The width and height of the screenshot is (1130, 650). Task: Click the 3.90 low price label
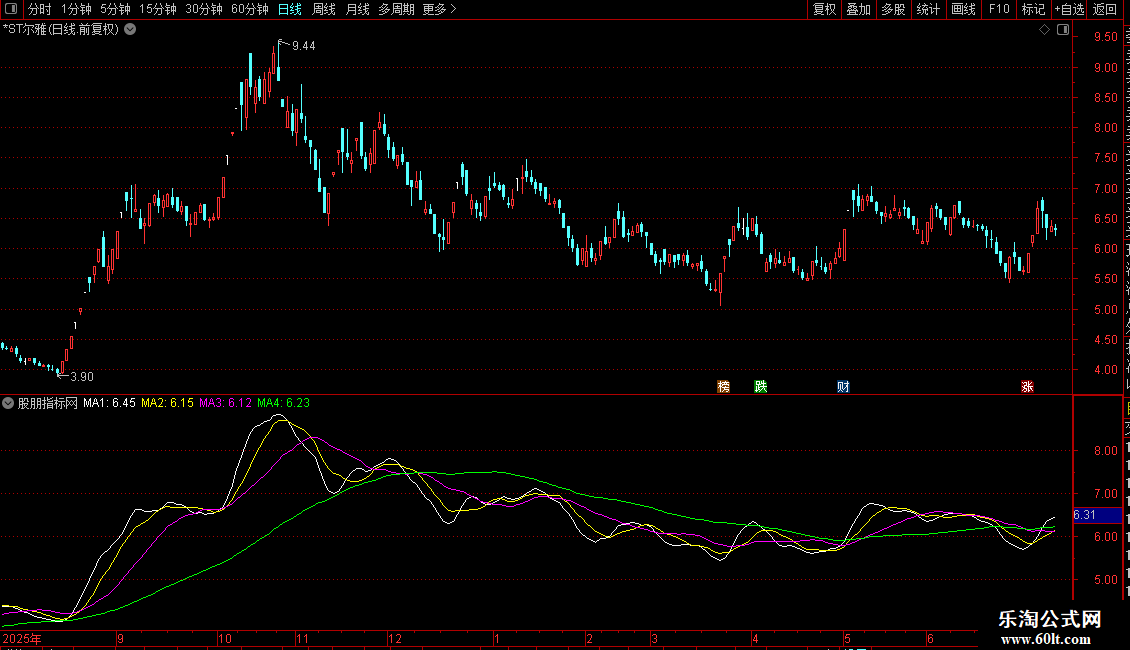(82, 377)
